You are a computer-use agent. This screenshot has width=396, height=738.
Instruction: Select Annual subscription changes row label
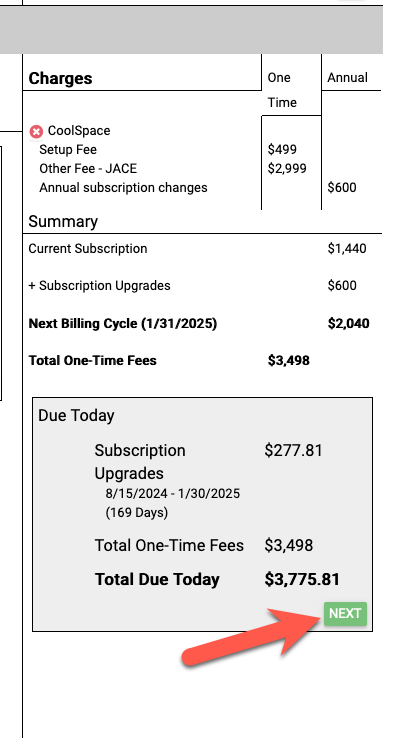click(x=123, y=187)
